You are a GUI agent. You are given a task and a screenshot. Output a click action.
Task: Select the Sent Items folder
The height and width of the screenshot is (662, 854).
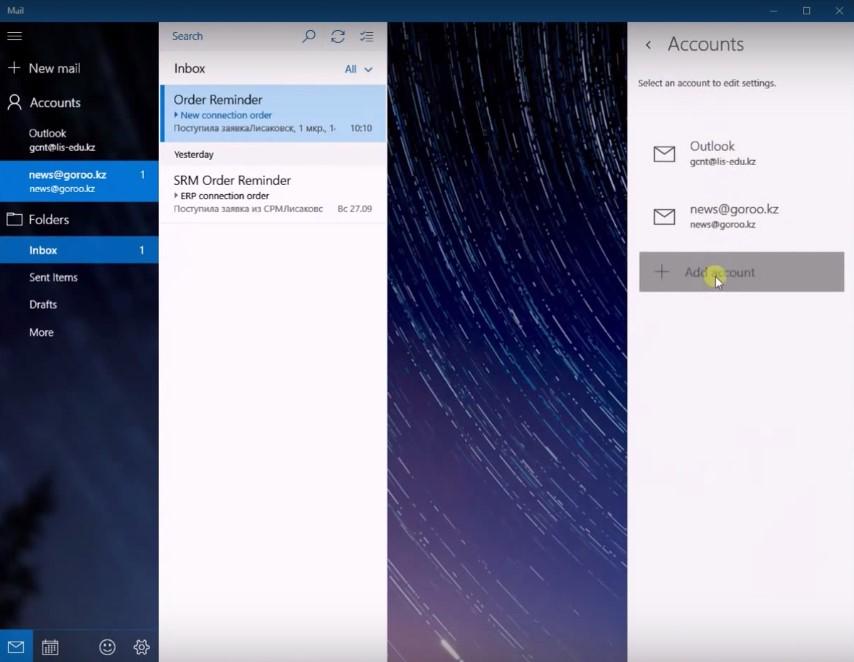click(x=53, y=277)
